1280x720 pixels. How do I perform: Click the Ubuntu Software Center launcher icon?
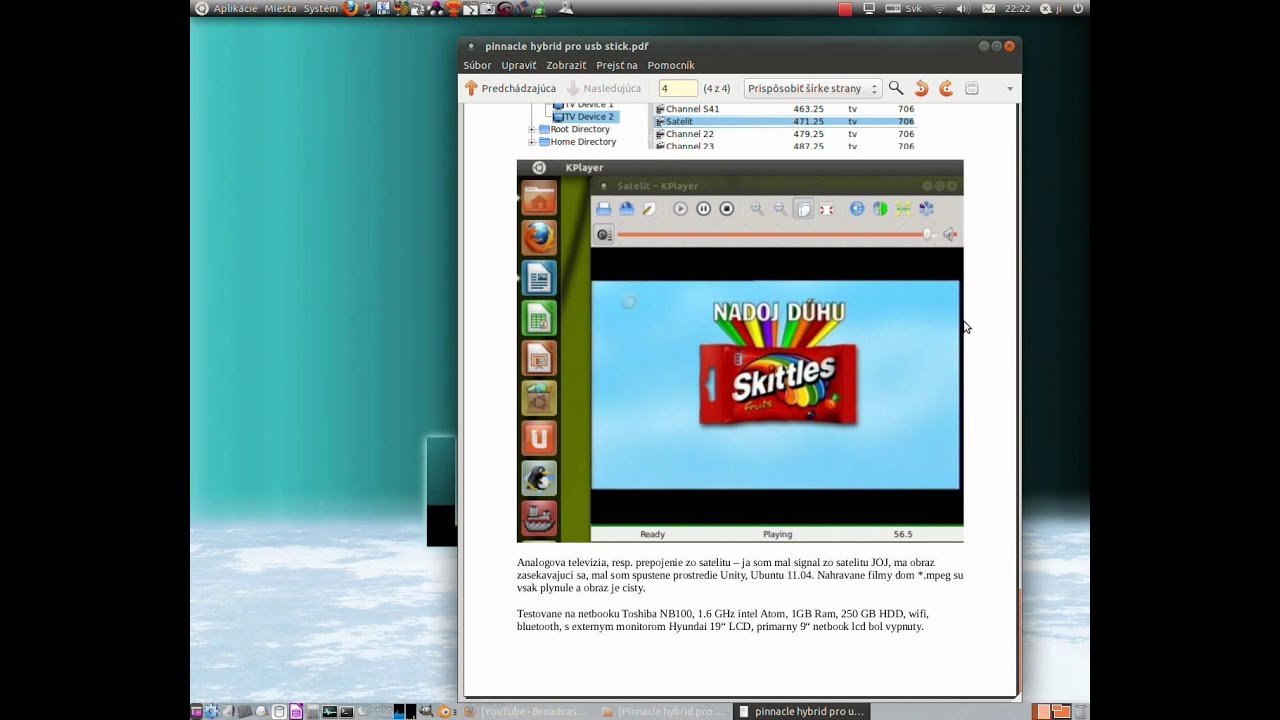[539, 398]
